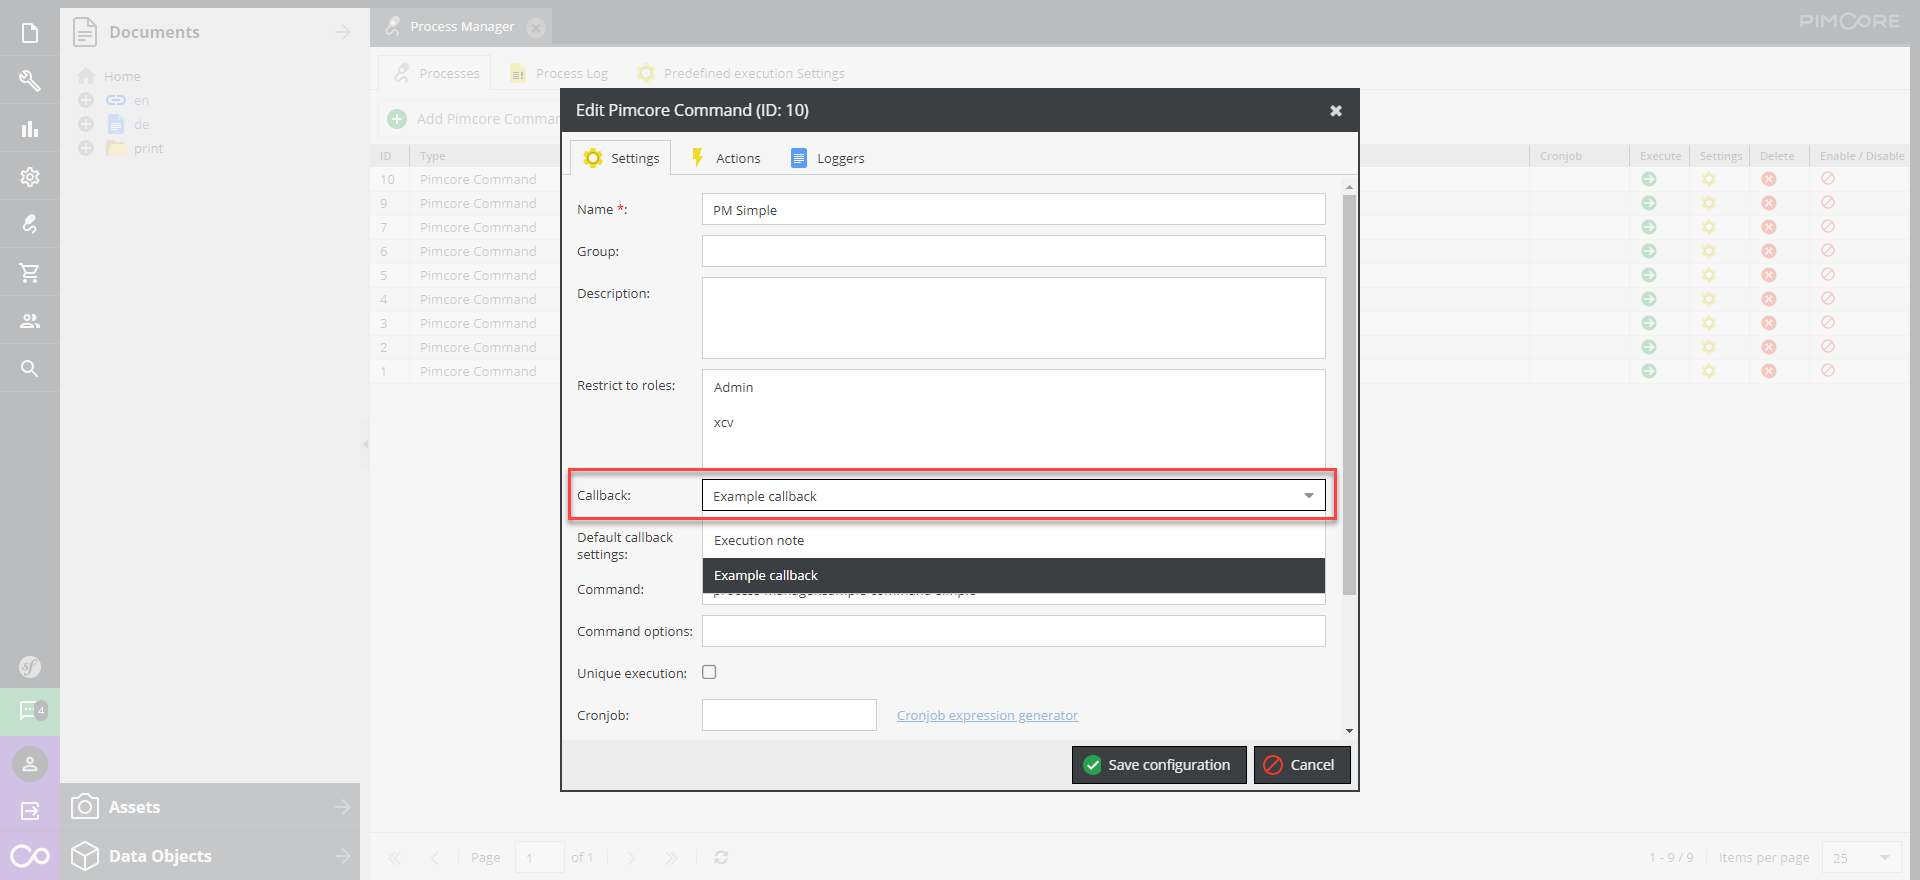Open the Marketing bar chart icon
Image resolution: width=1920 pixels, height=880 pixels.
point(30,129)
